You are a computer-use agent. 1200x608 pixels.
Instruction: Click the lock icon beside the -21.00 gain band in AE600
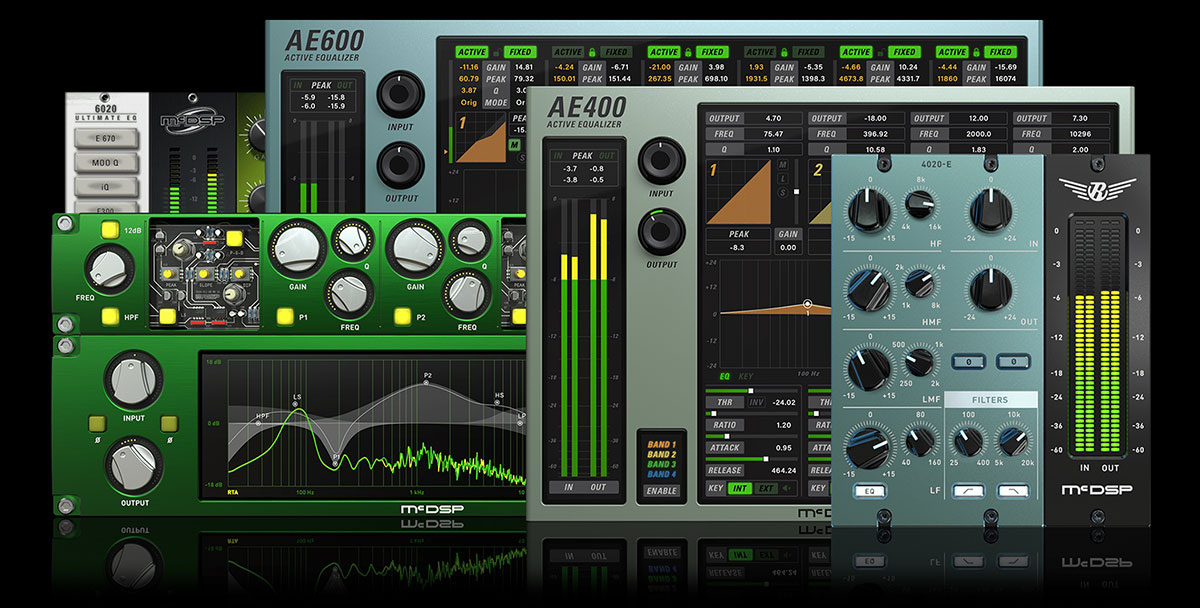[688, 52]
